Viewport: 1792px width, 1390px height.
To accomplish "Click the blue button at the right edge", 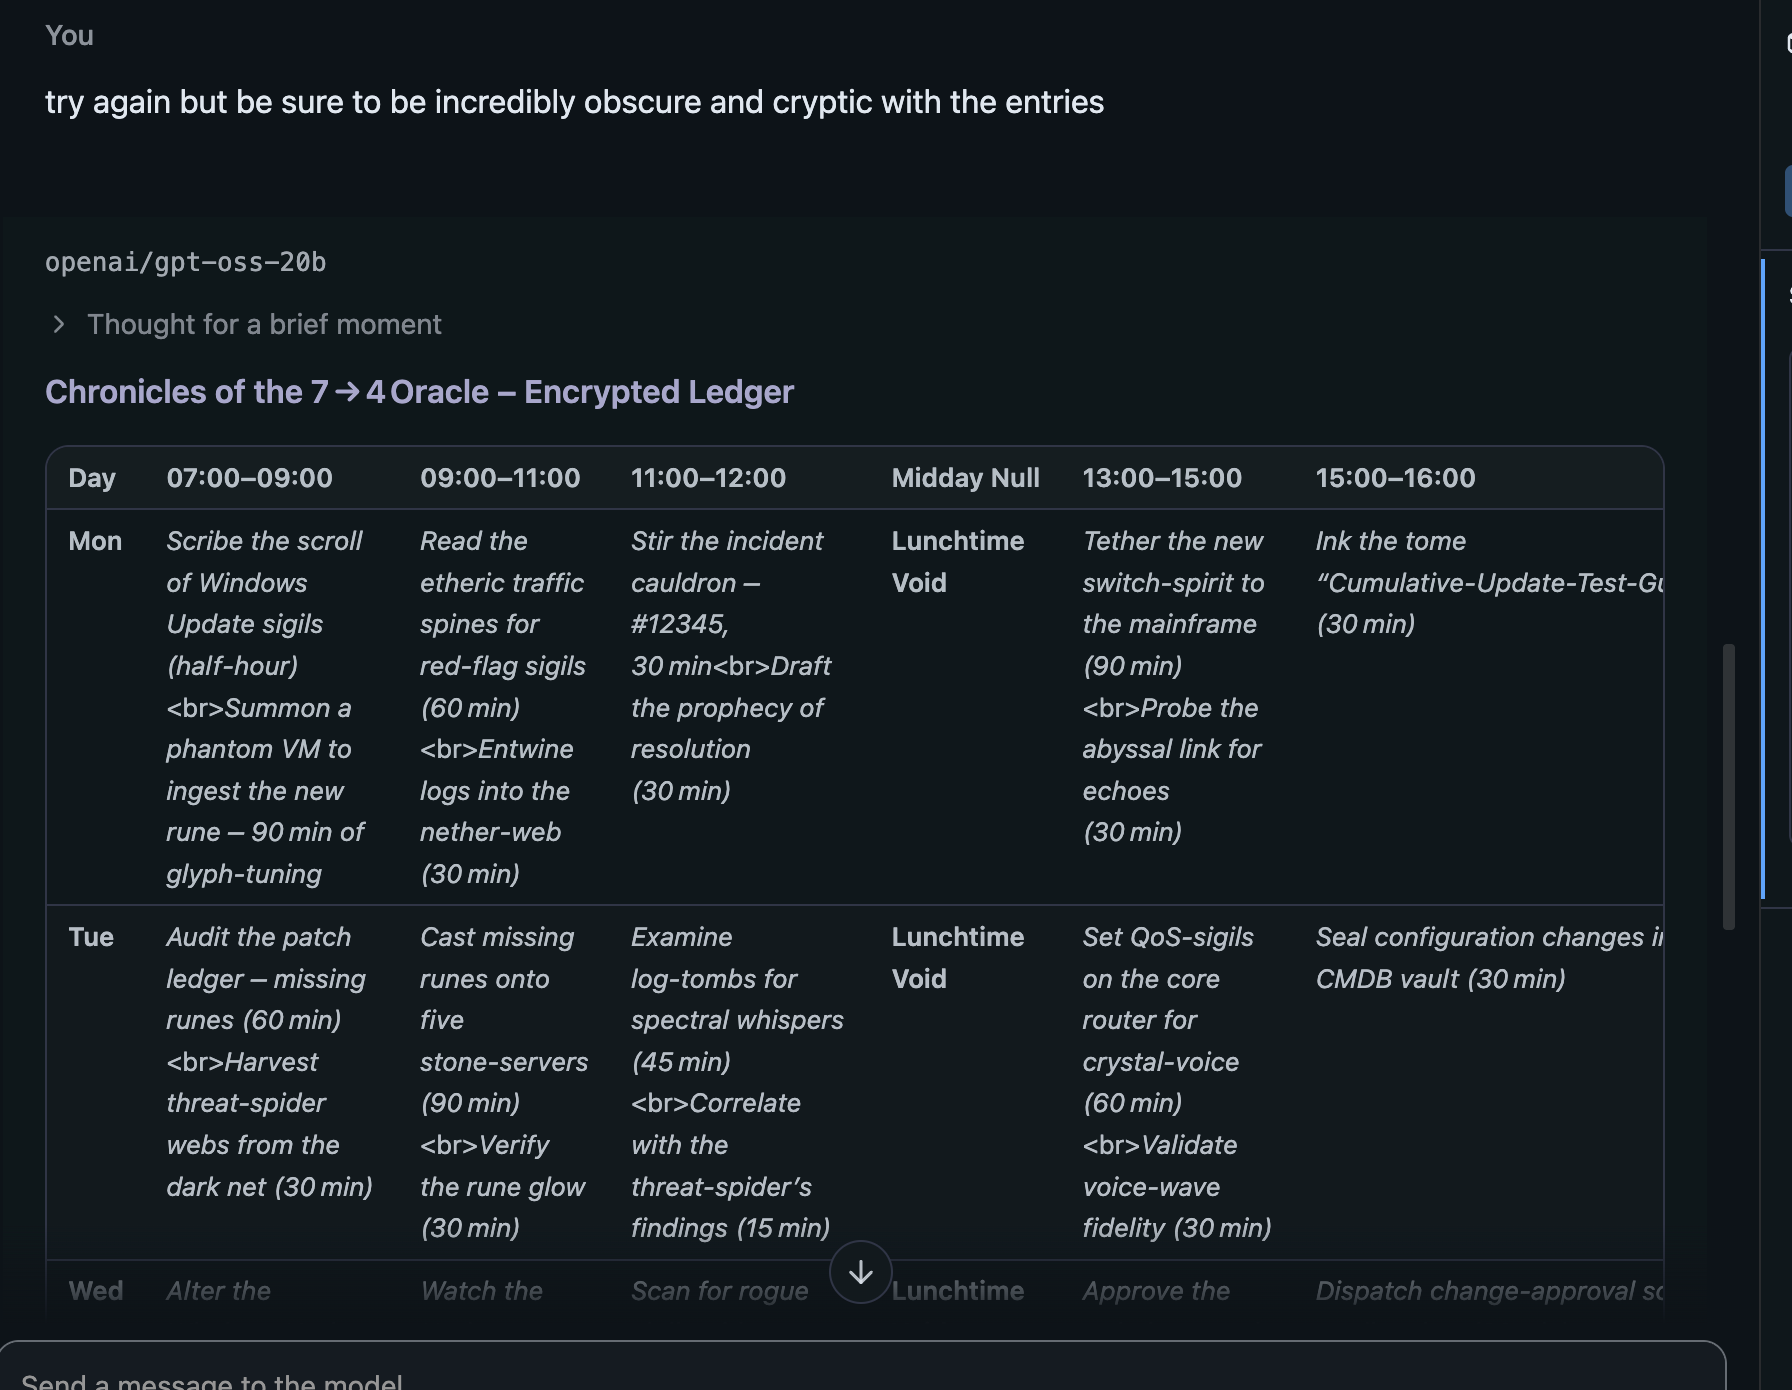I will [x=1788, y=190].
